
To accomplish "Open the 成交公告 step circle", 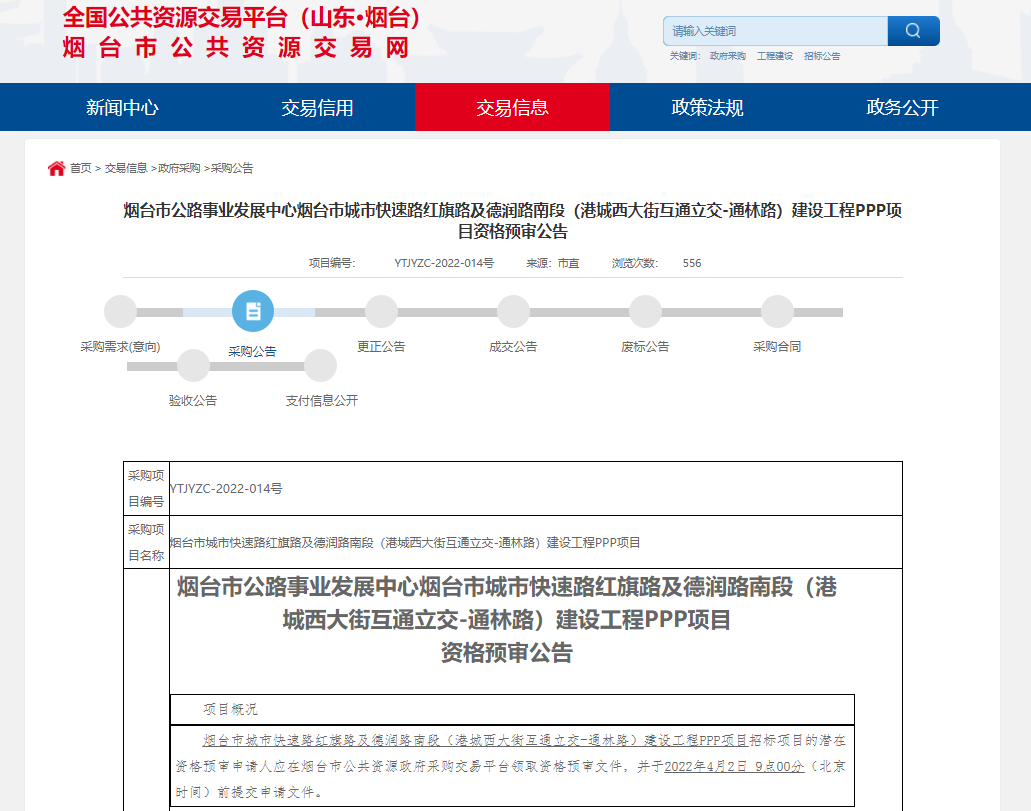I will coord(513,312).
